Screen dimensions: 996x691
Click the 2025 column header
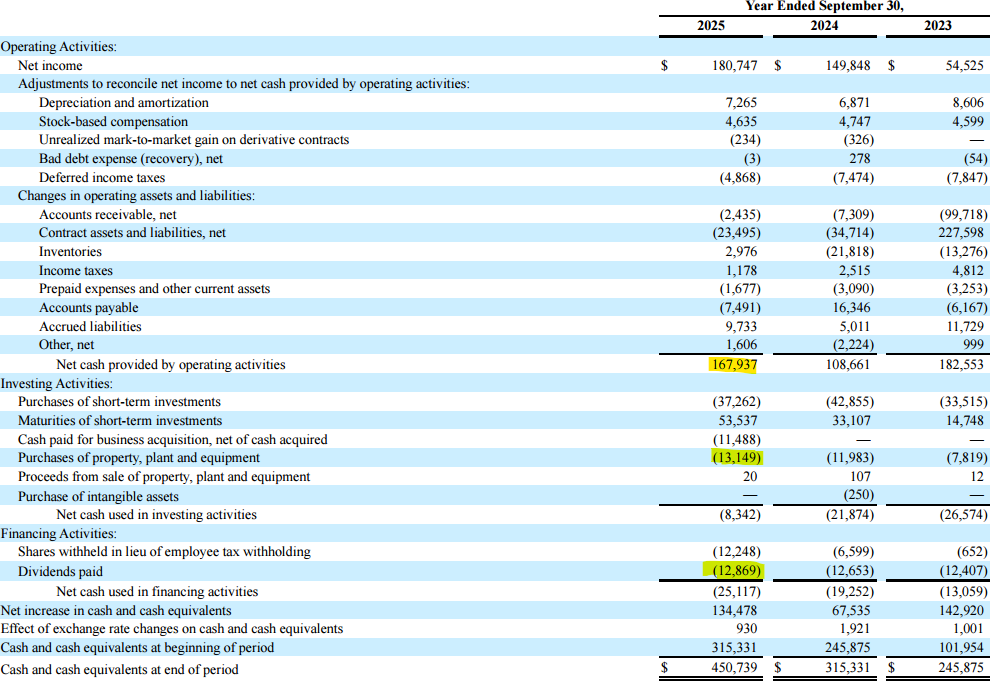pyautogui.click(x=711, y=25)
